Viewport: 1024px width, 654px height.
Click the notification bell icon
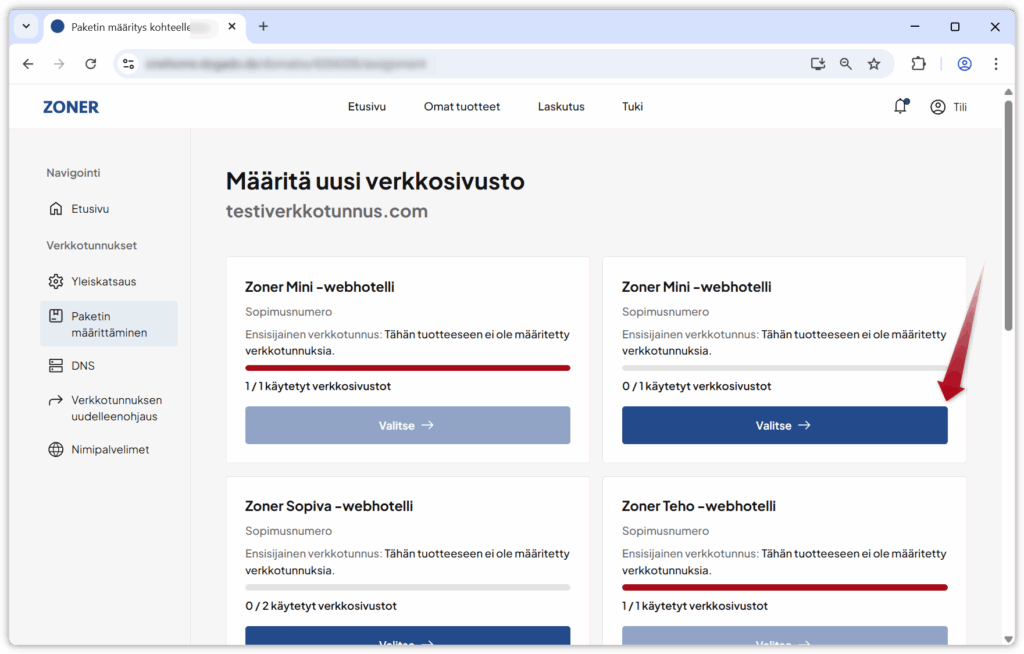click(900, 107)
